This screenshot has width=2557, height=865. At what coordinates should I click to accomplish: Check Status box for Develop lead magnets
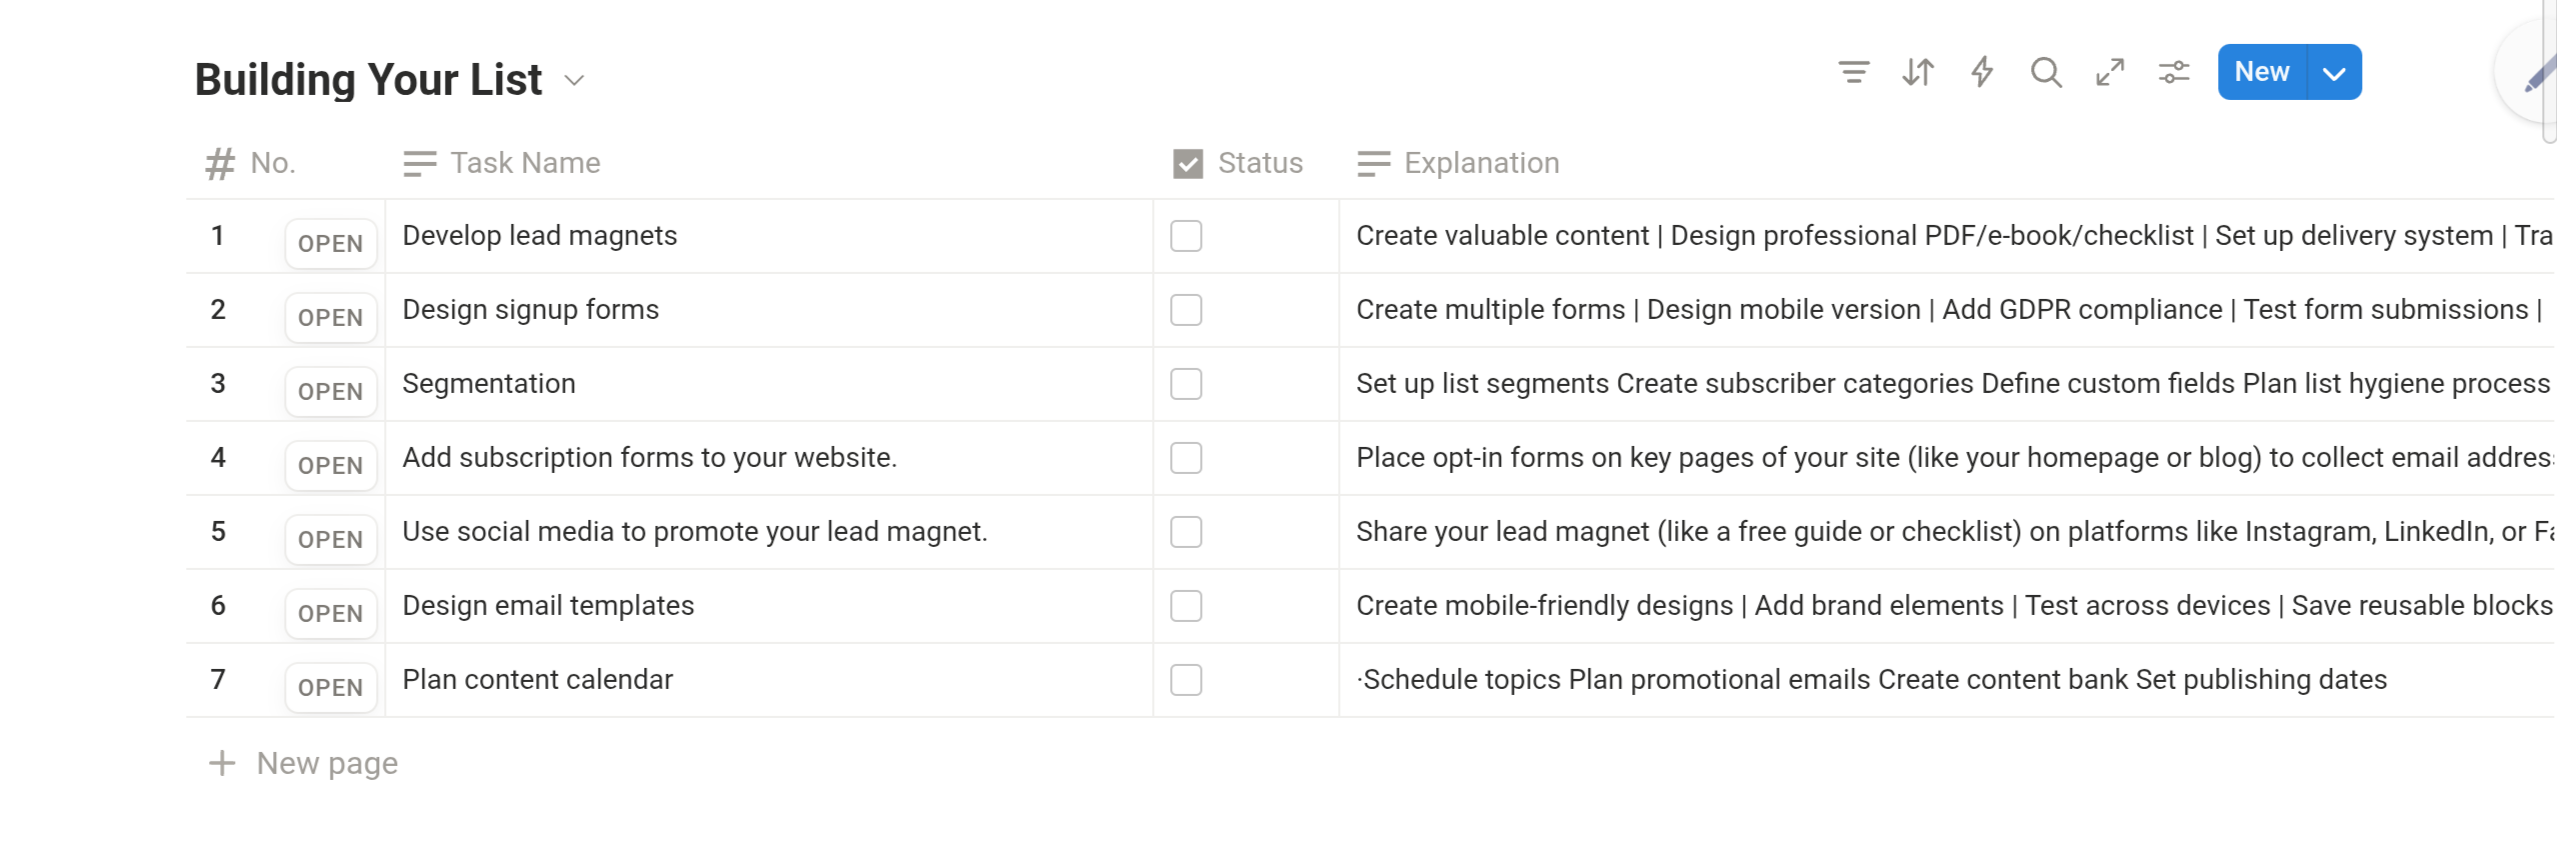pyautogui.click(x=1186, y=236)
